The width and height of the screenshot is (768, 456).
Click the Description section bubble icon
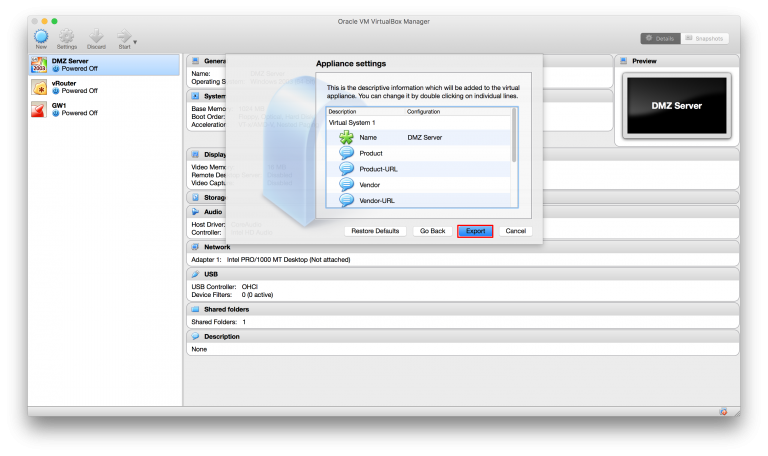click(x=195, y=336)
